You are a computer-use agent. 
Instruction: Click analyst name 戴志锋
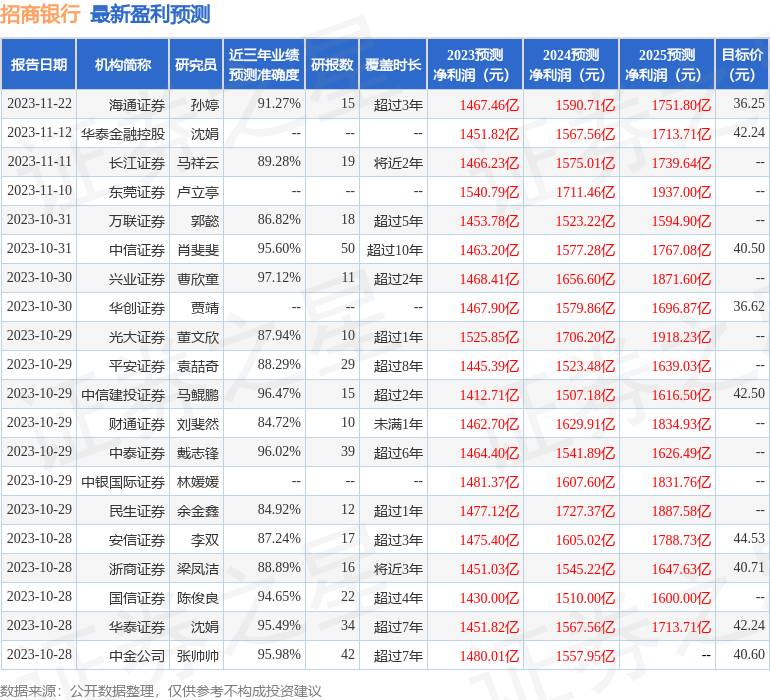pyautogui.click(x=198, y=452)
